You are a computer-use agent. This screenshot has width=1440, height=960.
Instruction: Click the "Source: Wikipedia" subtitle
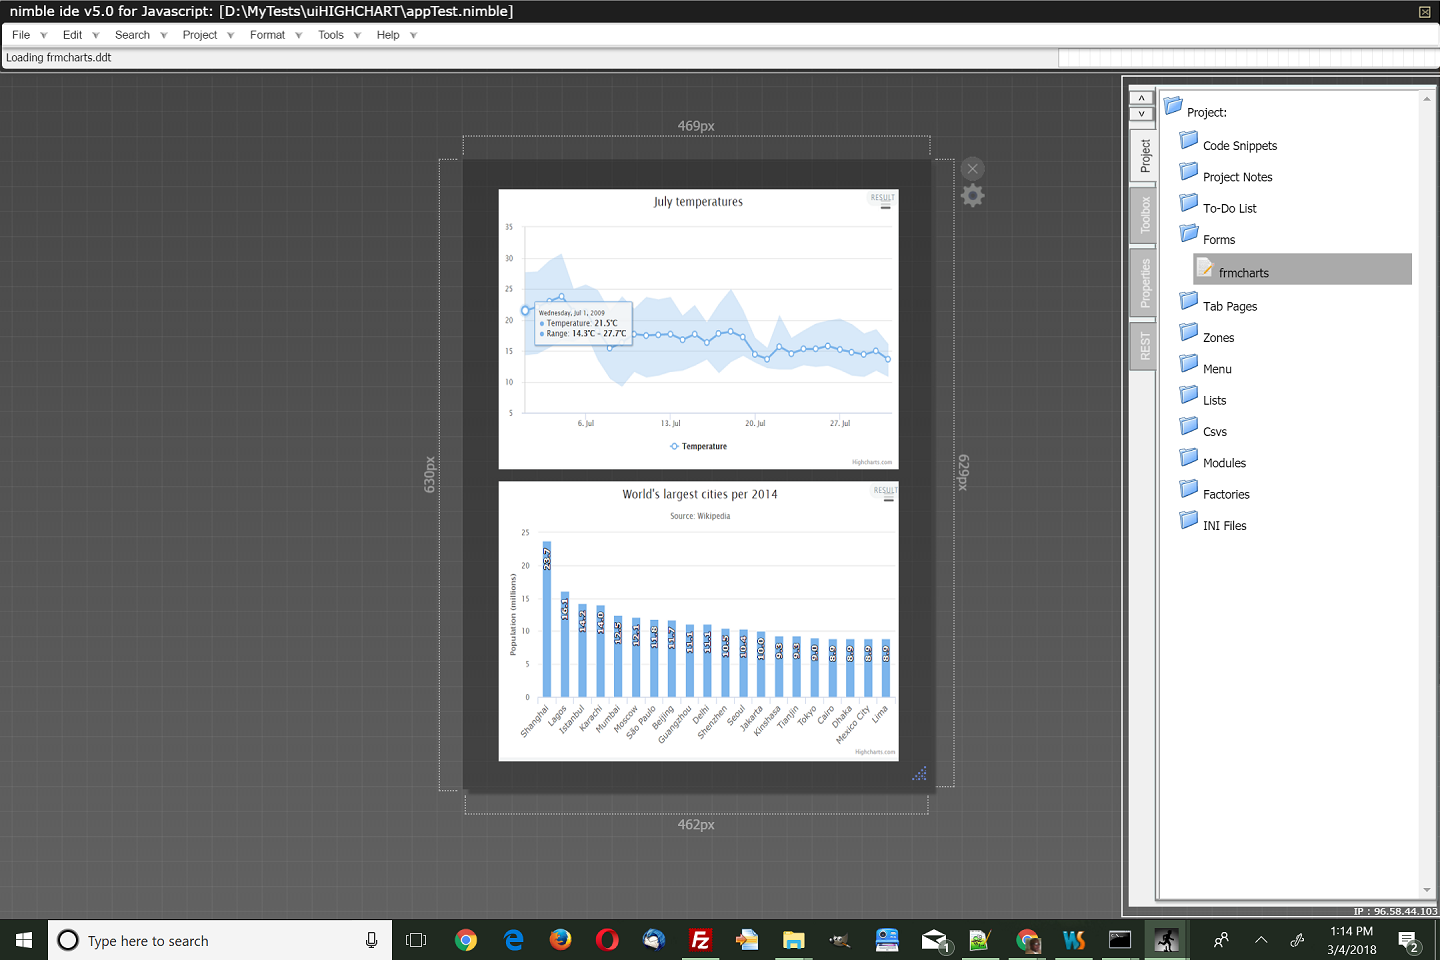point(700,516)
